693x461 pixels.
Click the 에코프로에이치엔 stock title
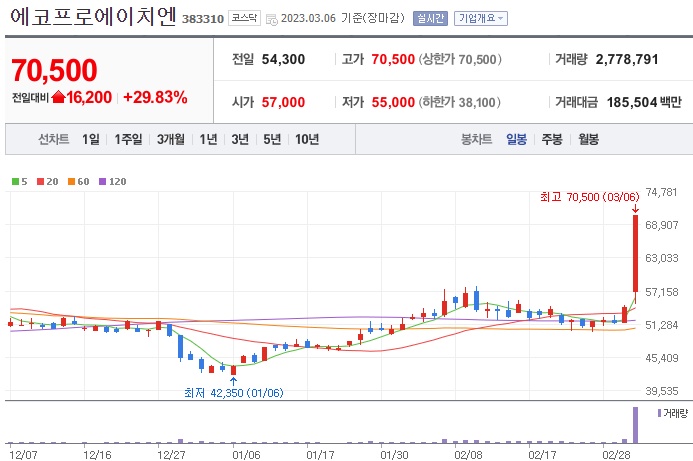pyautogui.click(x=93, y=17)
